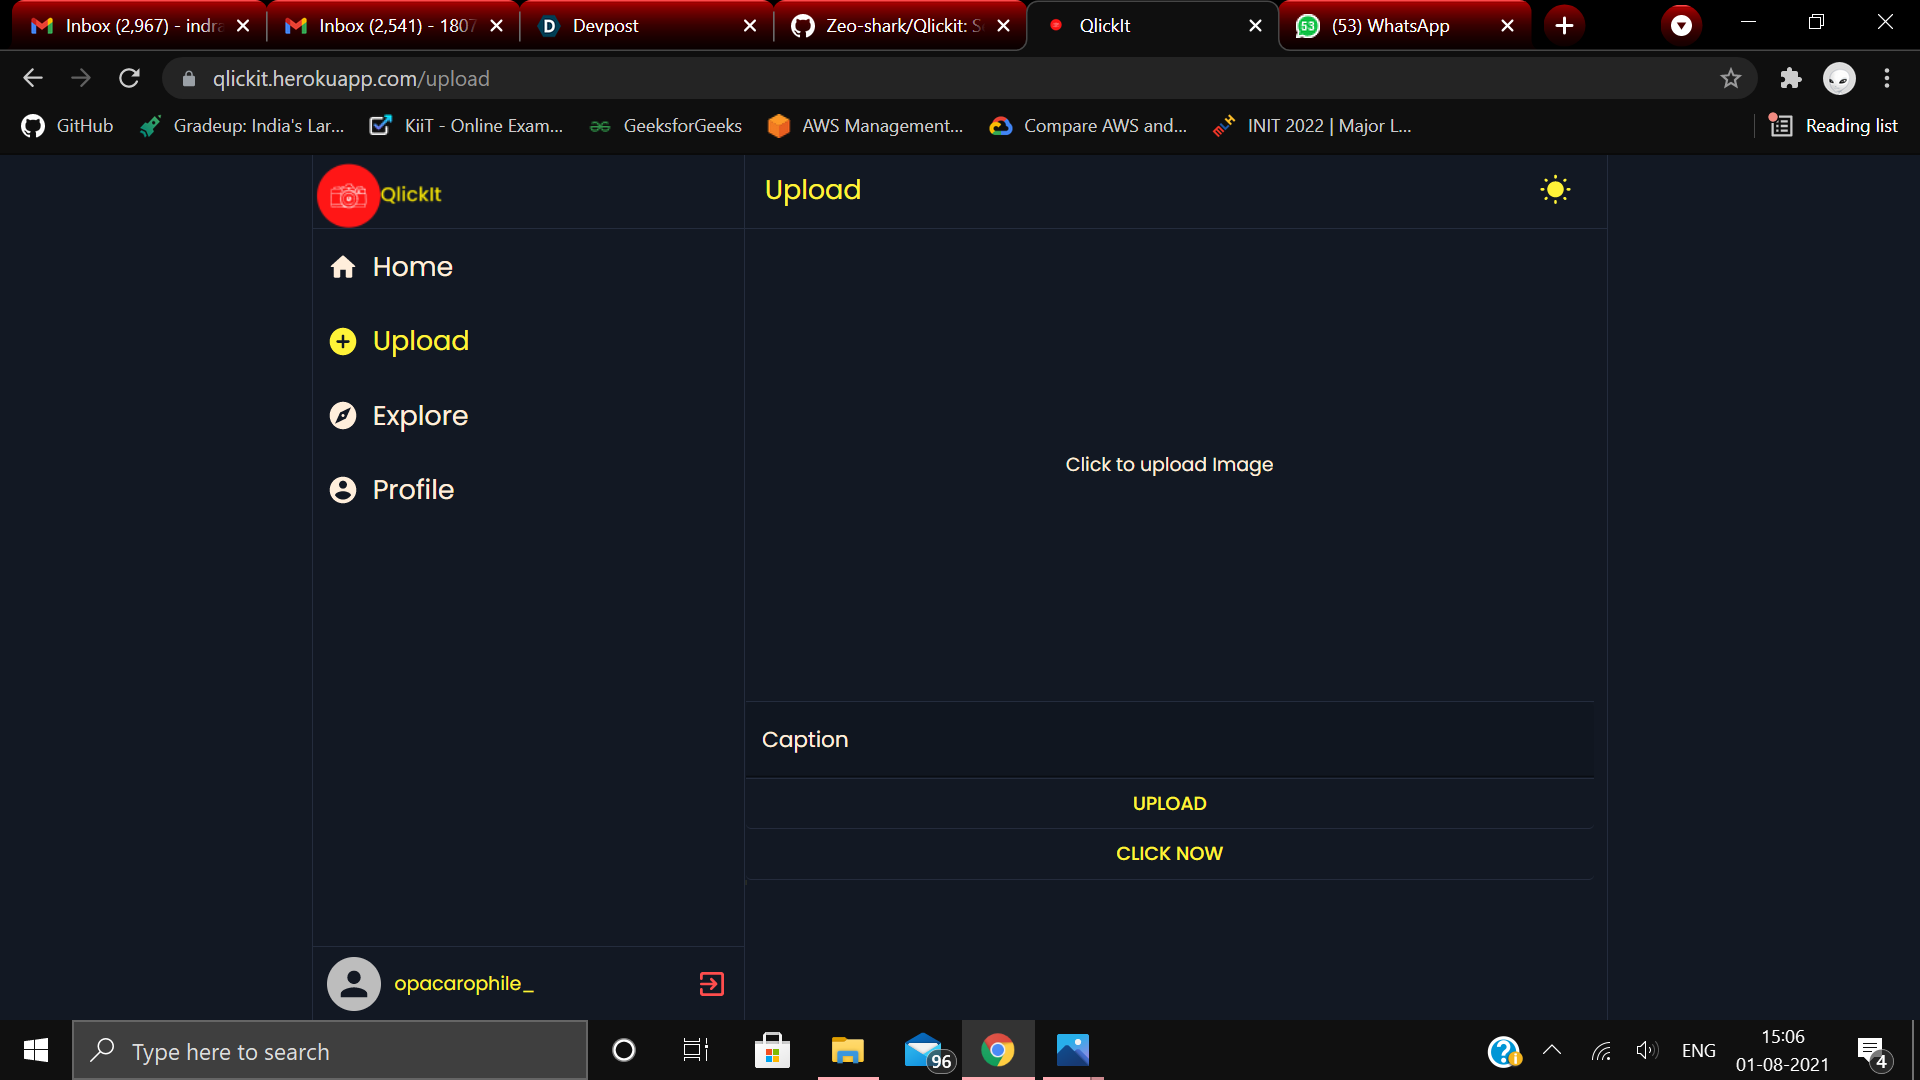Open the Chrome extensions puzzle icon
Image resolution: width=1920 pixels, height=1080 pixels.
[1790, 79]
